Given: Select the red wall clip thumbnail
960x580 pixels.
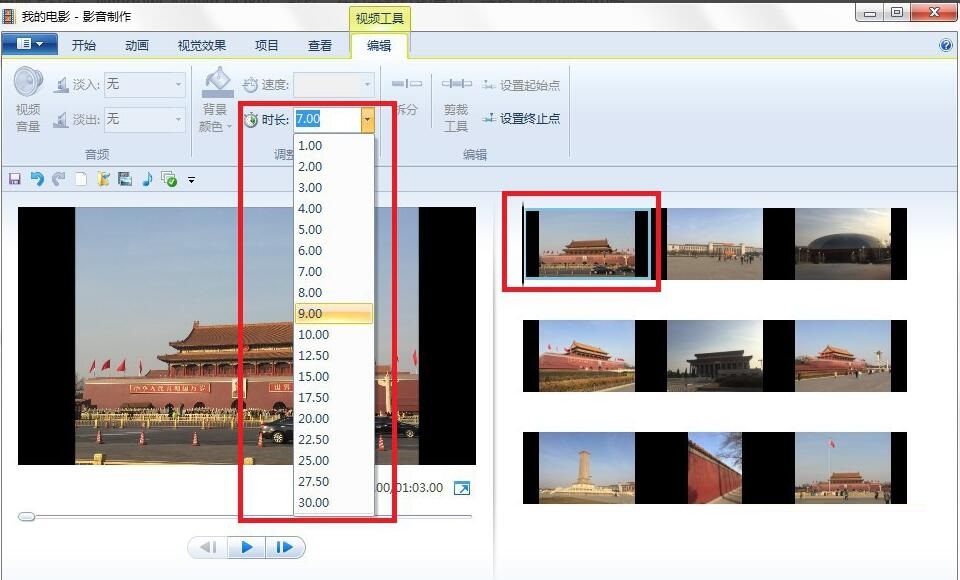Looking at the screenshot, I should tap(714, 468).
